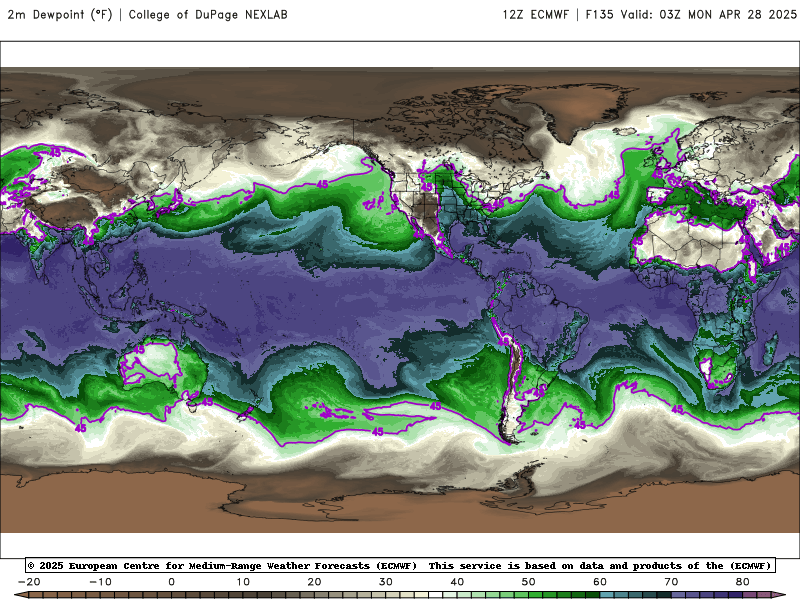This screenshot has width=800, height=600.
Task: Click the "2m Dewpoint (°F)" title text
Action: [60, 15]
